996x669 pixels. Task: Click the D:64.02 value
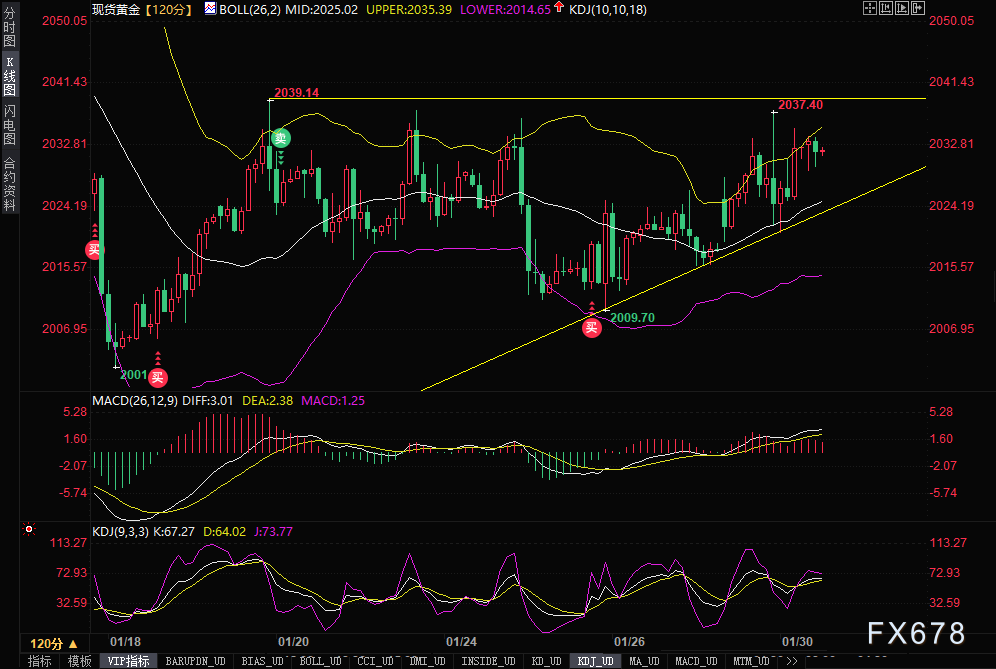(x=224, y=532)
